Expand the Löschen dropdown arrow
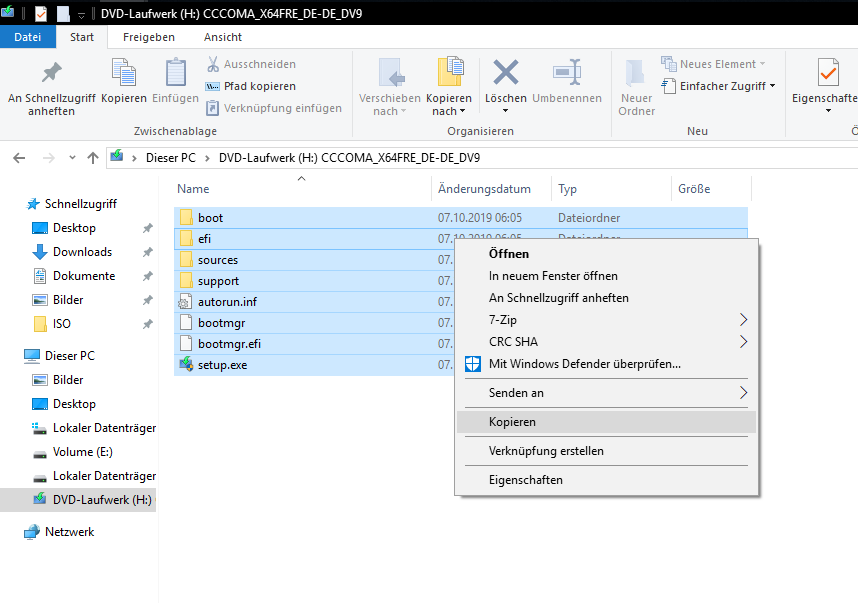858x603 pixels. (x=506, y=111)
